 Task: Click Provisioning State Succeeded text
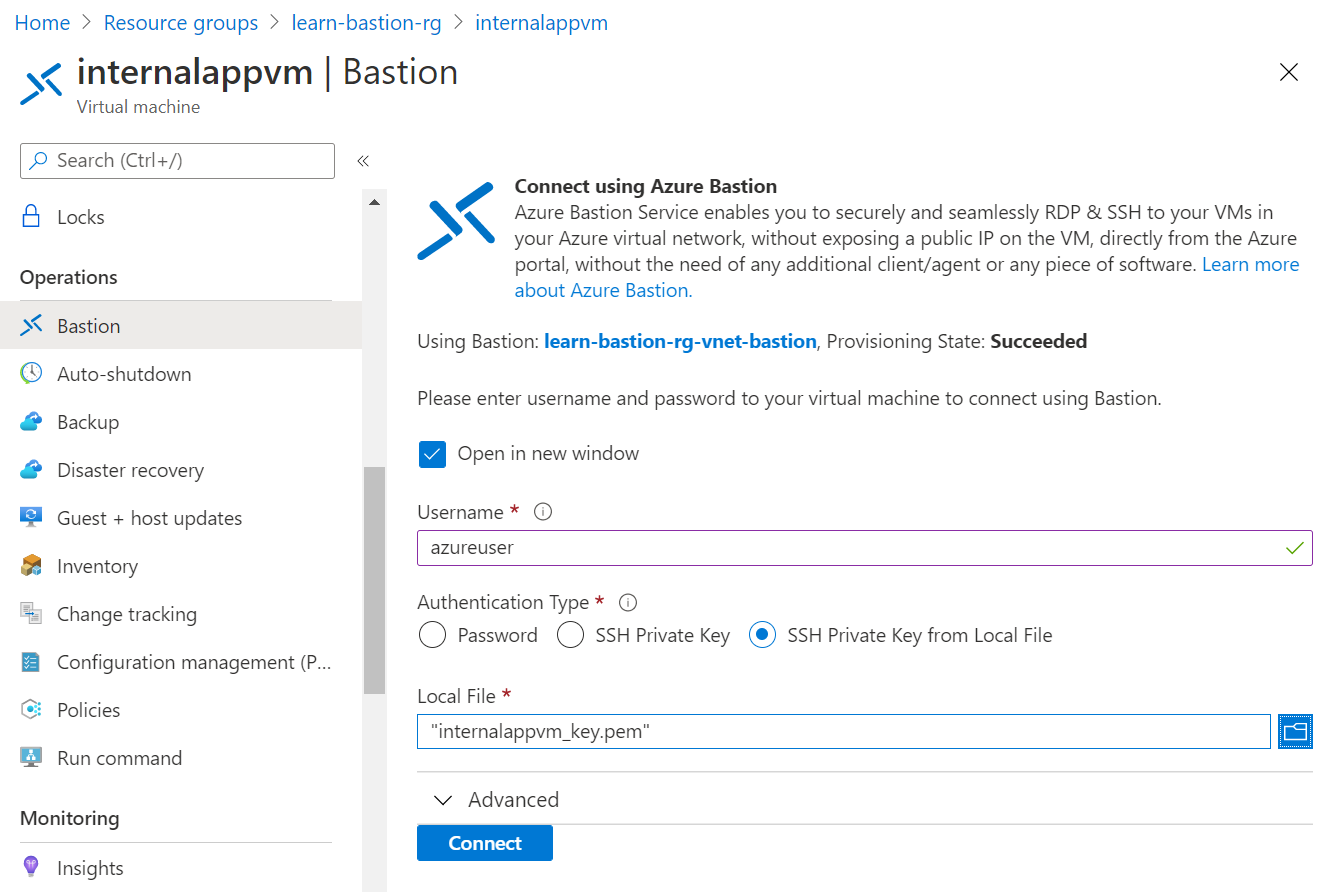957,341
